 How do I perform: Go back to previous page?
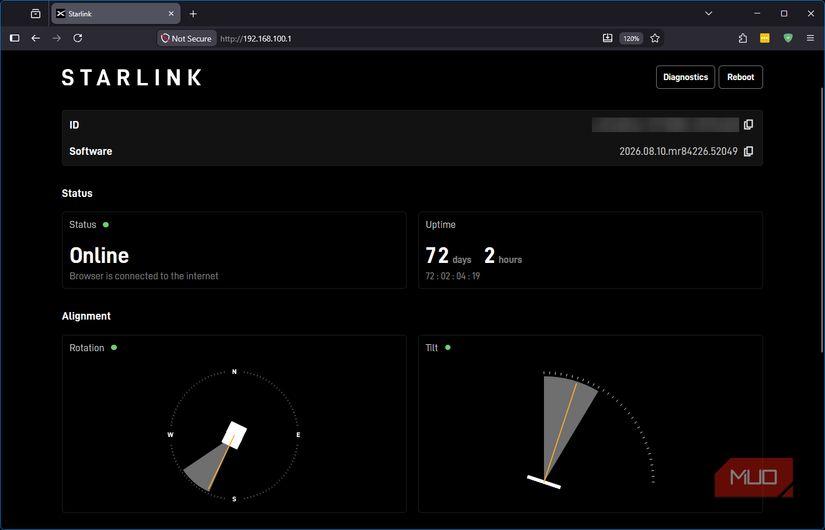tap(36, 38)
